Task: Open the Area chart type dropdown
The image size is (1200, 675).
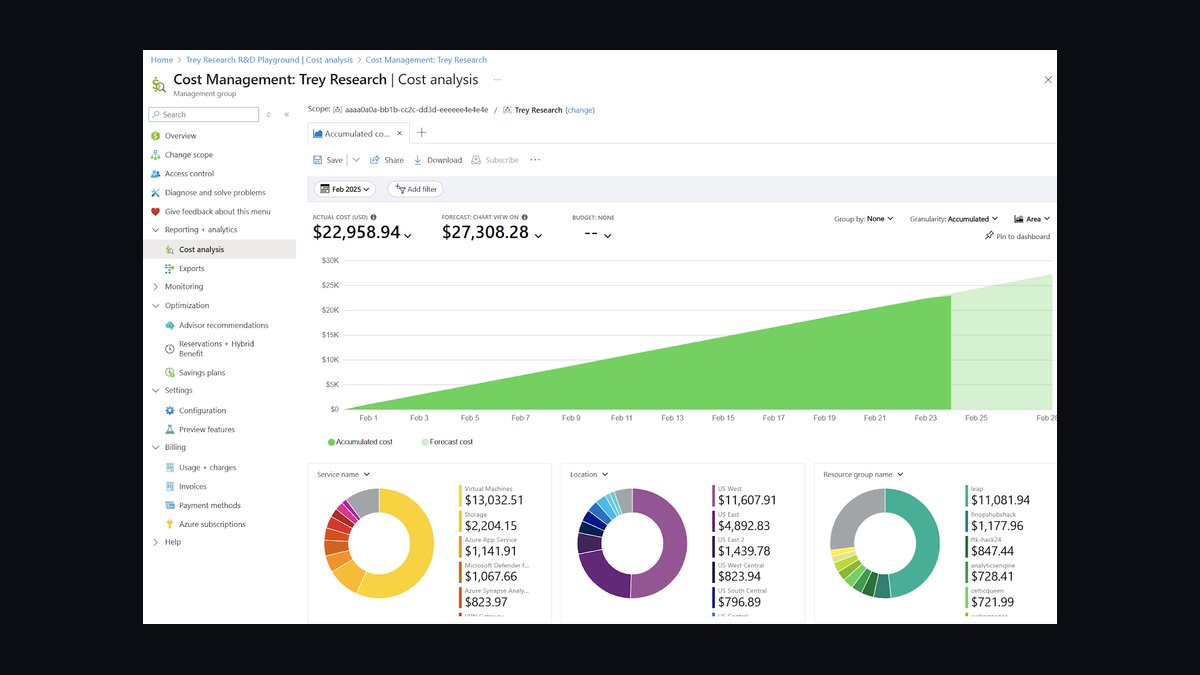Action: coord(1031,219)
